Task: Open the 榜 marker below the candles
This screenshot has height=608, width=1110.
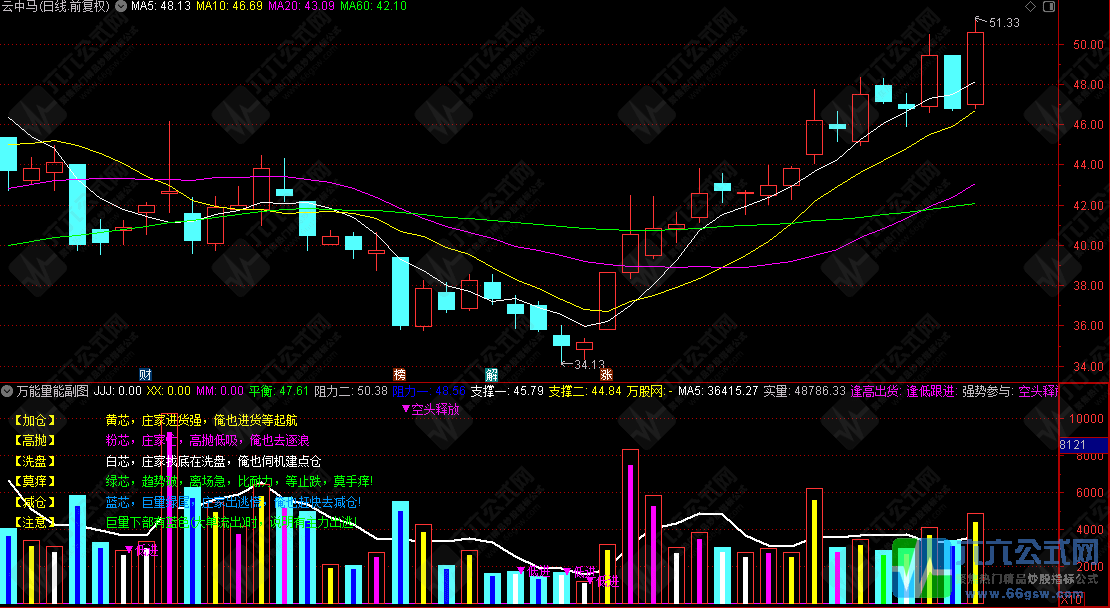Action: 400,374
